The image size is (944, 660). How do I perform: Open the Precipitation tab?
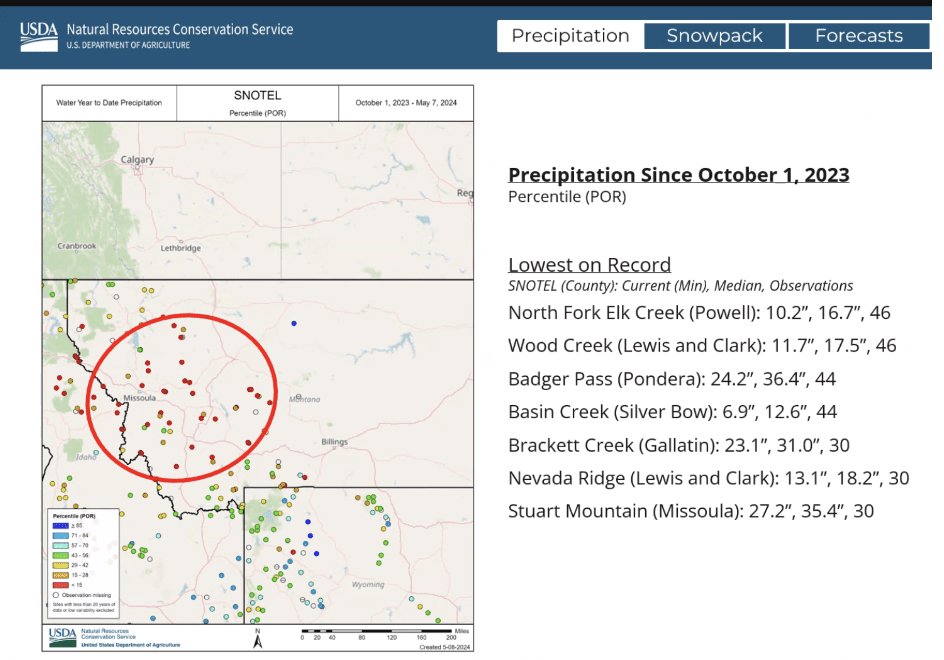point(570,36)
